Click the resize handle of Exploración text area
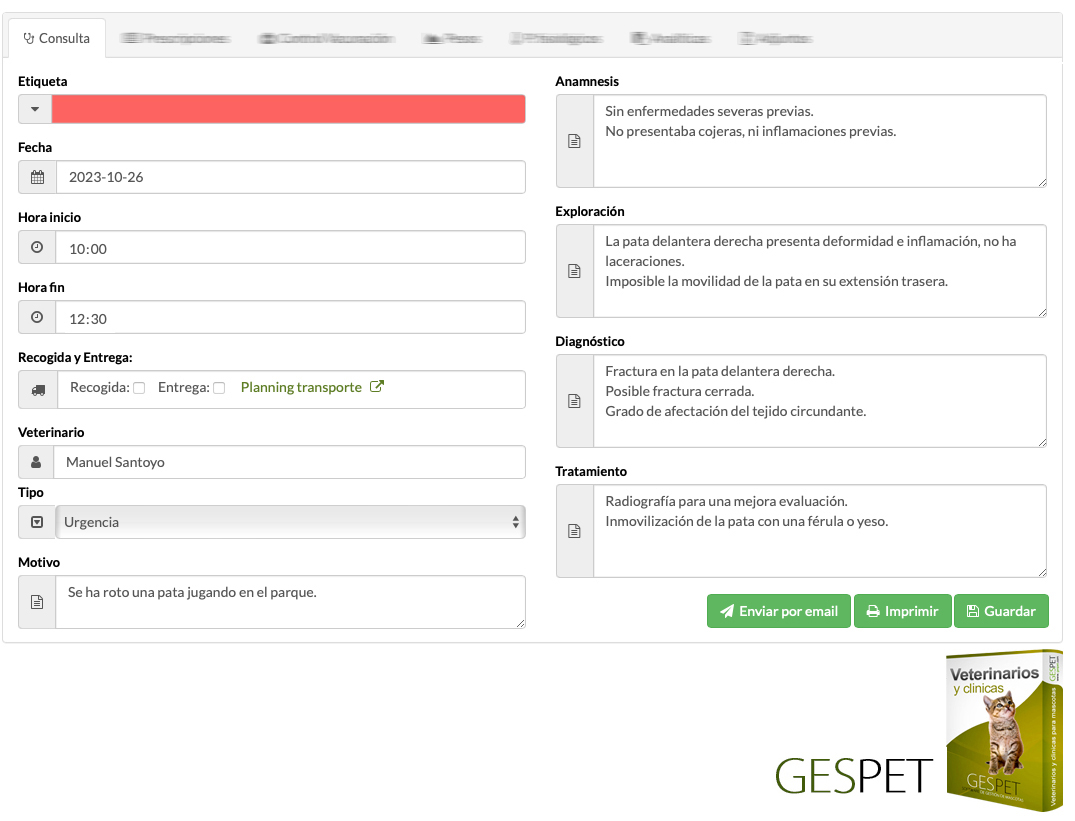Viewport: 1075px width, 821px height. [1042, 313]
